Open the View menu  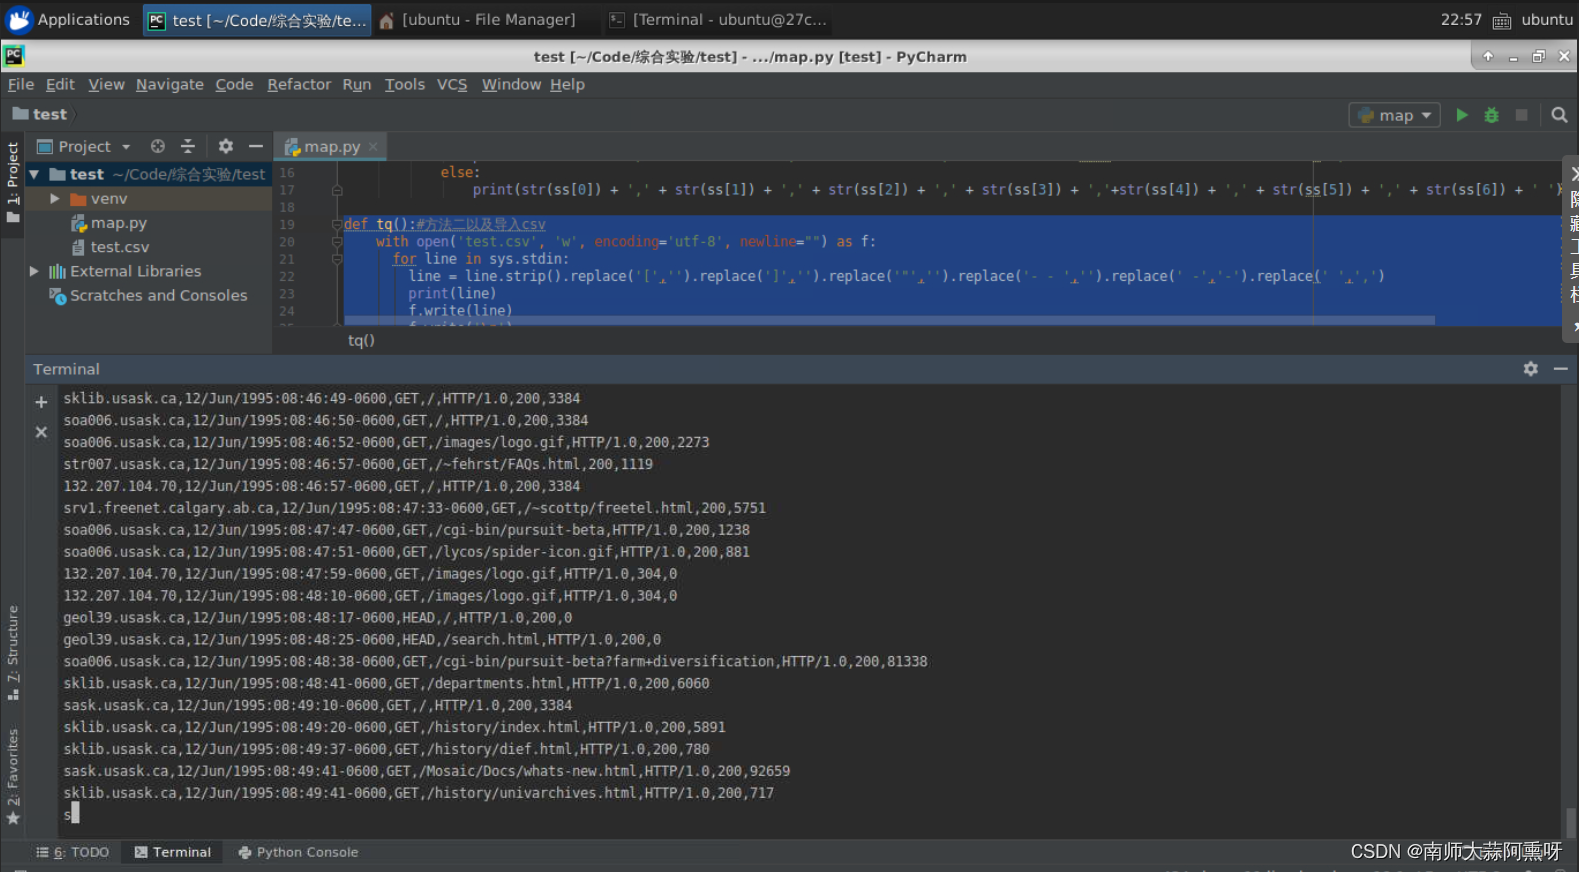pyautogui.click(x=106, y=85)
